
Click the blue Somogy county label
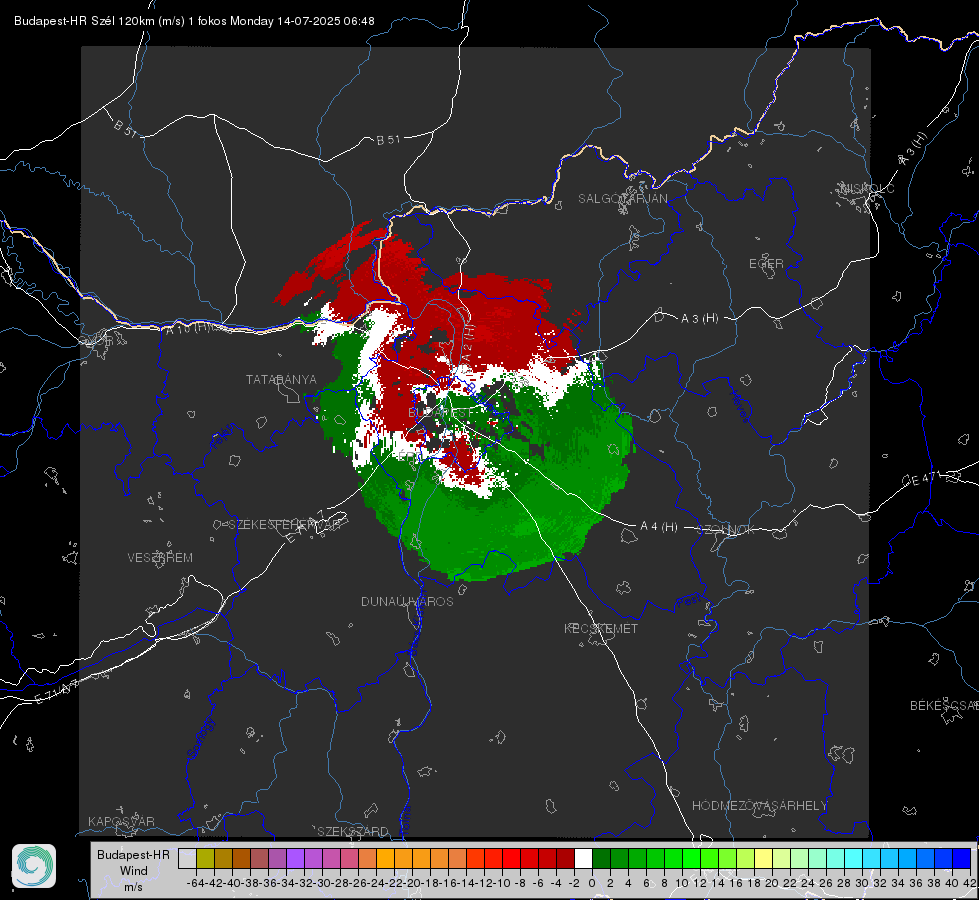(x=200, y=738)
